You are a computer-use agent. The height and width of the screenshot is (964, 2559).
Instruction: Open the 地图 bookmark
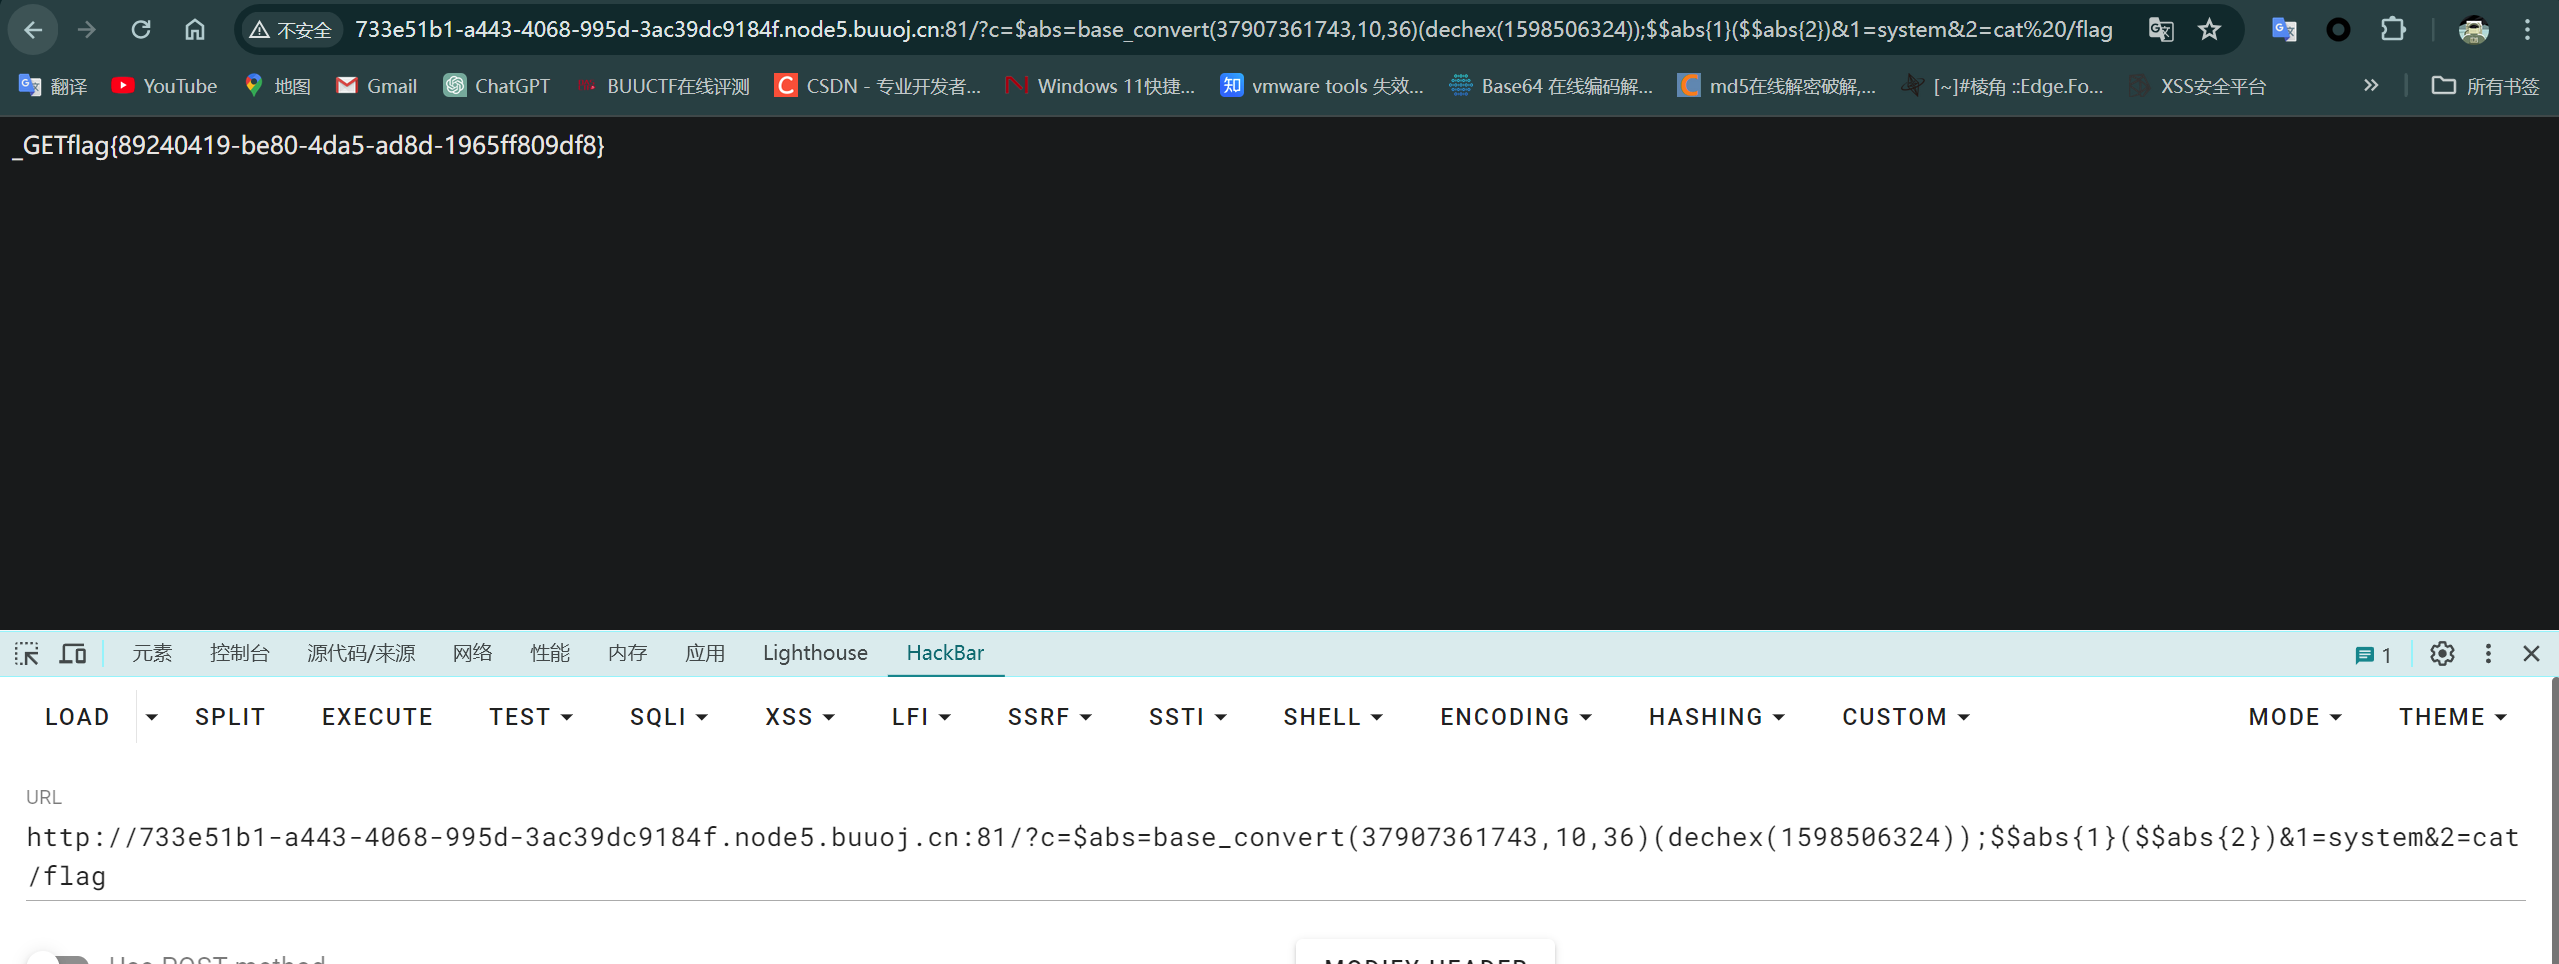click(x=278, y=86)
